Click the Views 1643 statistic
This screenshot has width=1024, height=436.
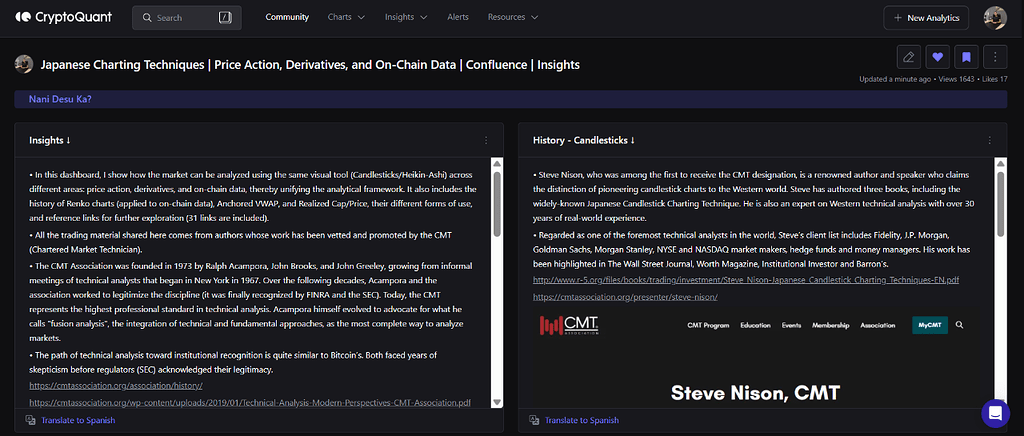pyautogui.click(x=956, y=79)
